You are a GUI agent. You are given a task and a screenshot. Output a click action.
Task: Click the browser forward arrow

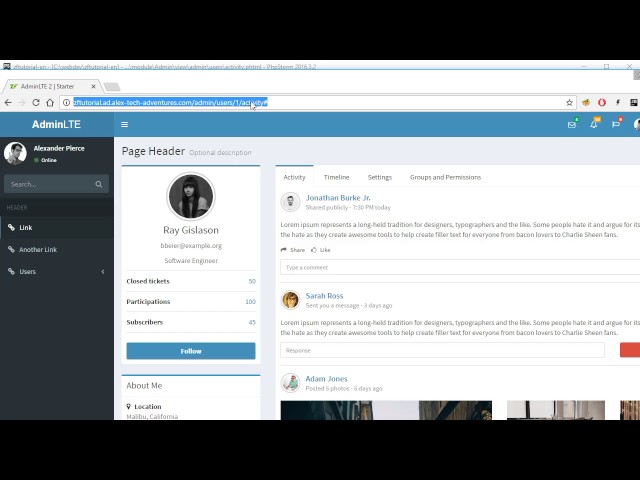[22, 102]
